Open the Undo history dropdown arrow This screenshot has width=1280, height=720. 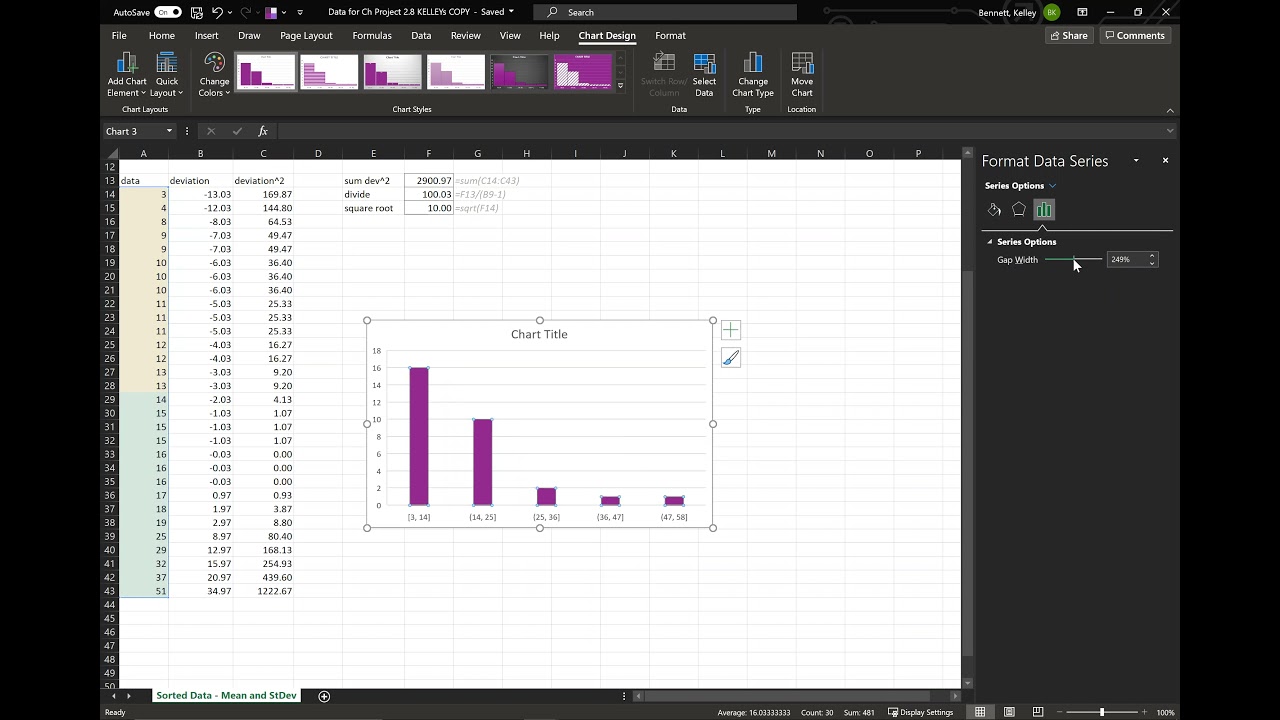point(230,12)
